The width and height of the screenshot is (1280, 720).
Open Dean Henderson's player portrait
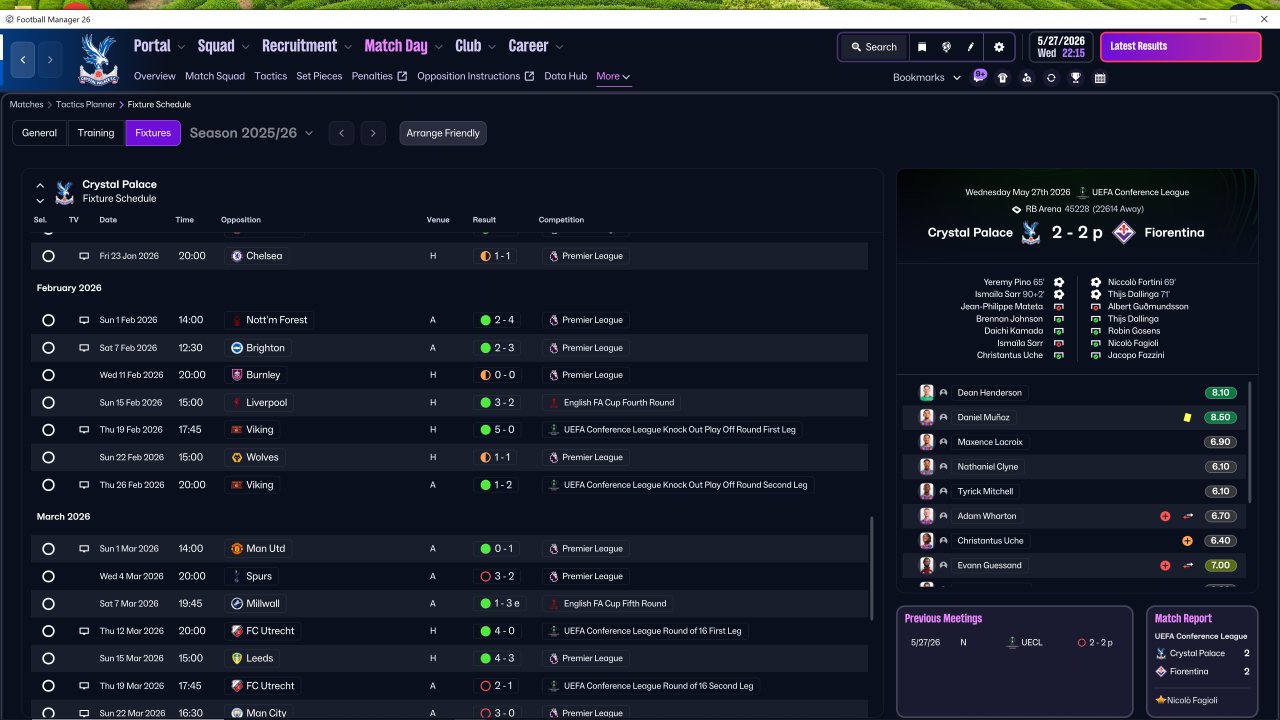click(x=927, y=393)
